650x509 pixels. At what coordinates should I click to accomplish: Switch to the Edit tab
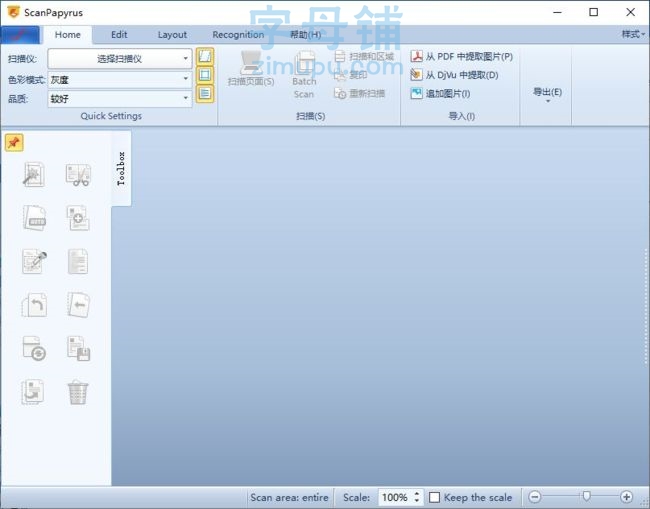[119, 35]
